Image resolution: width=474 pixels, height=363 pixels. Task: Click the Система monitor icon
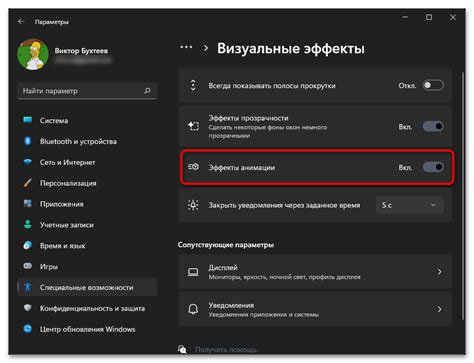28,120
